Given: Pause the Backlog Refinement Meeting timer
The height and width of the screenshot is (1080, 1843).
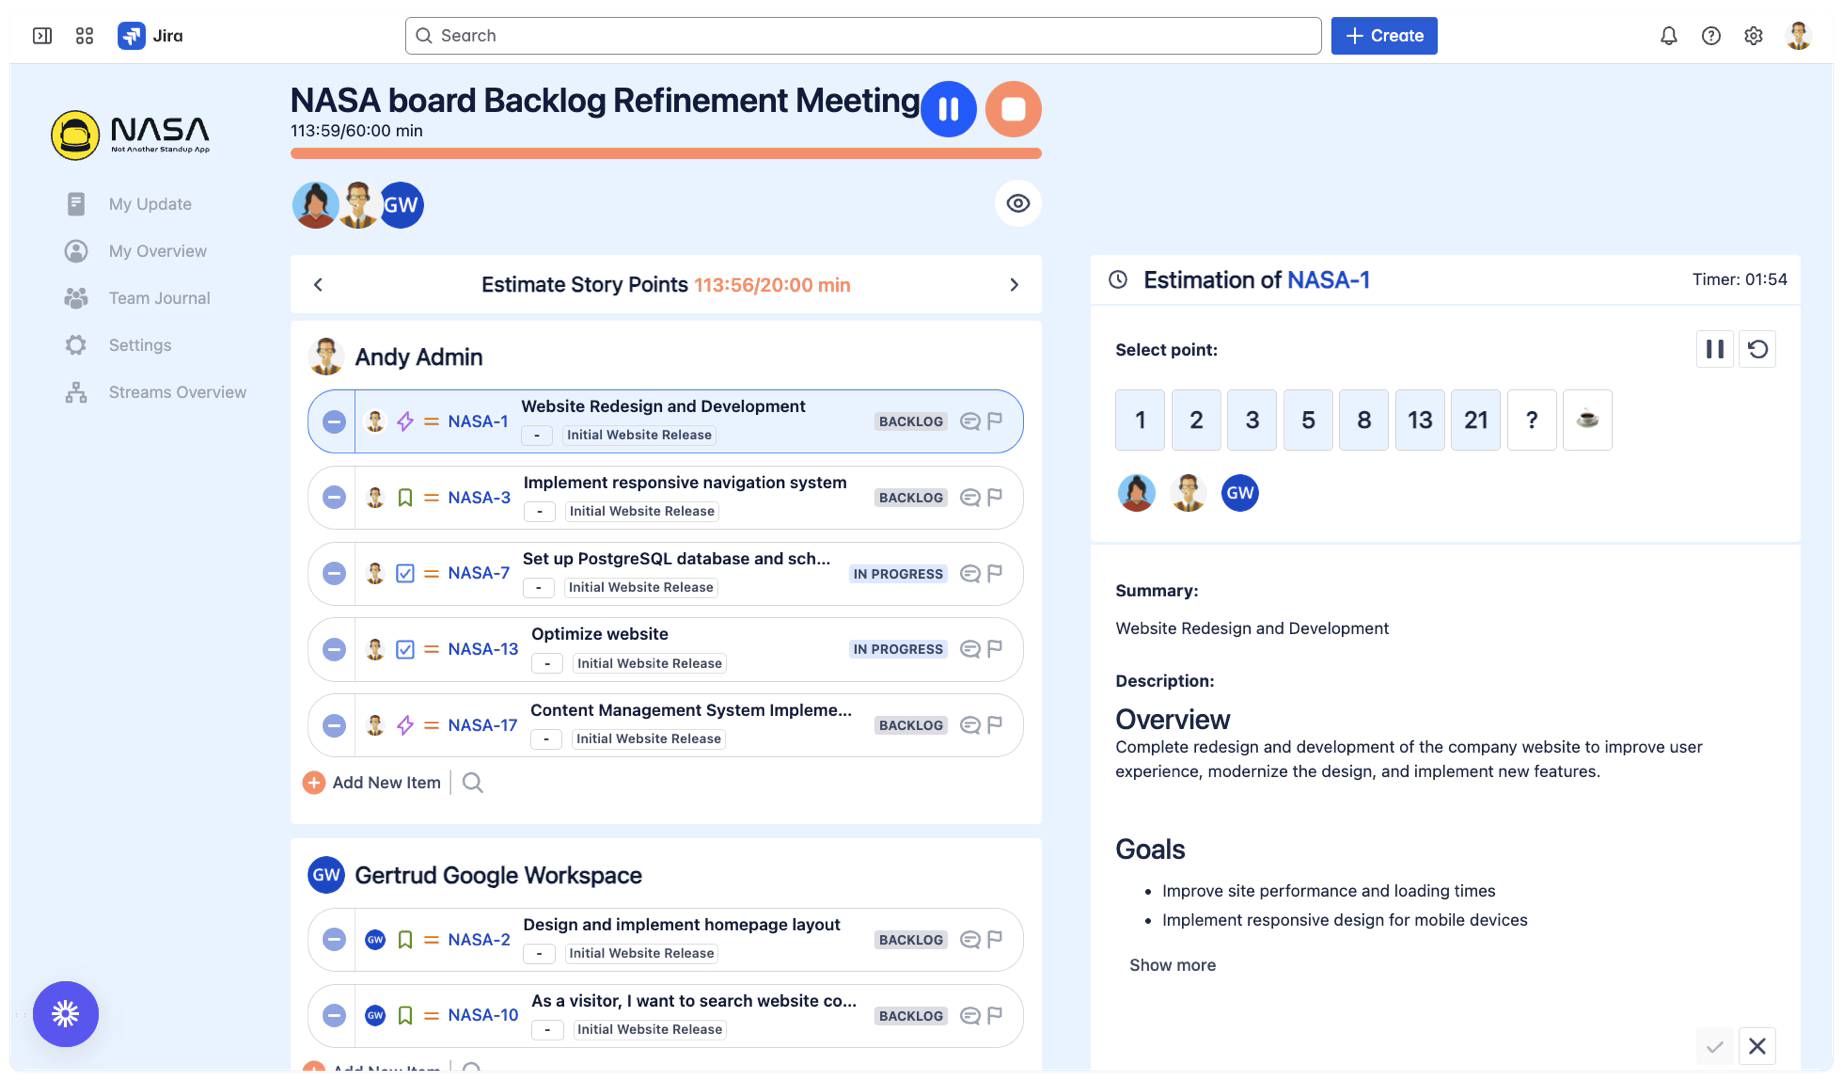Looking at the screenshot, I should coord(948,109).
